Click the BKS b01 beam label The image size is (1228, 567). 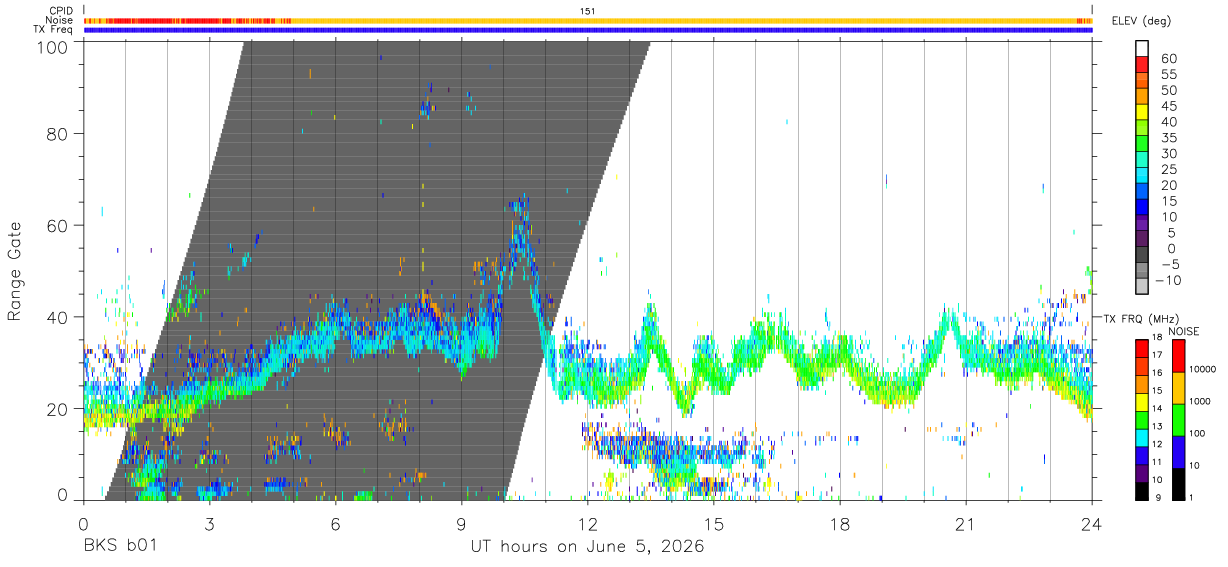click(119, 547)
